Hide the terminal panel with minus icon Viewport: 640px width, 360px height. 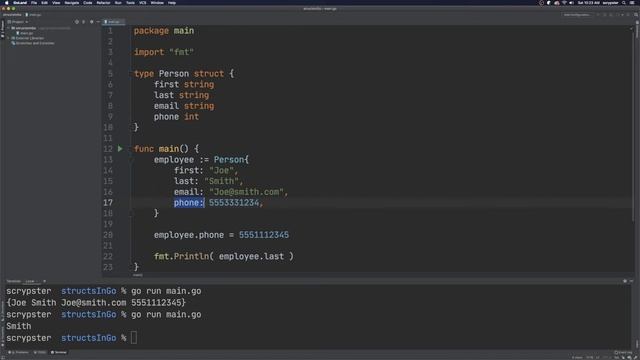pyautogui.click(x=631, y=281)
